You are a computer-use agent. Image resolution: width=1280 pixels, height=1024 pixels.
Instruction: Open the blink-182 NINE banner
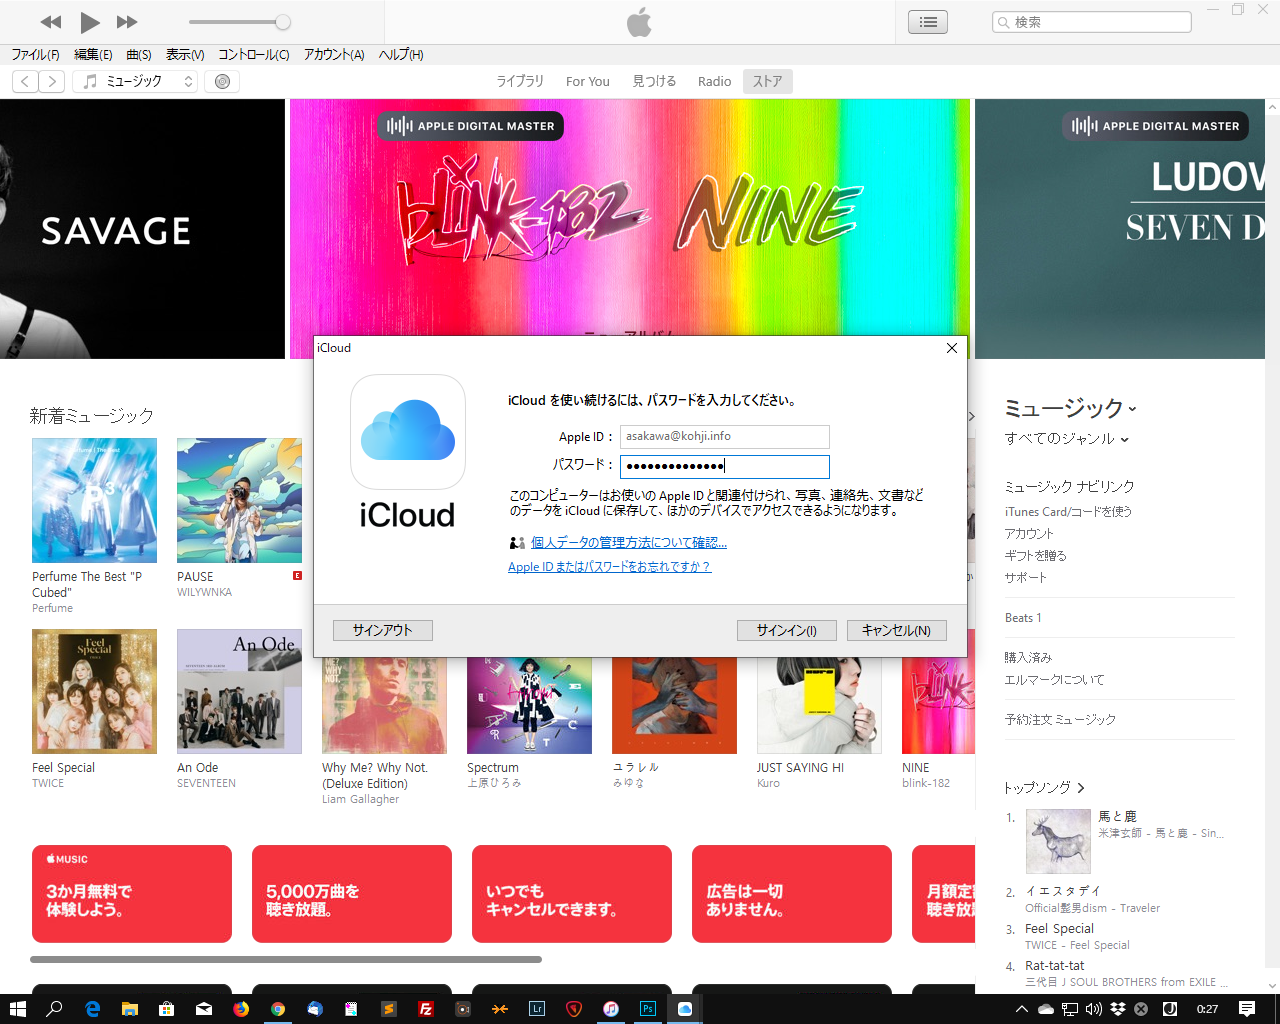(x=630, y=217)
